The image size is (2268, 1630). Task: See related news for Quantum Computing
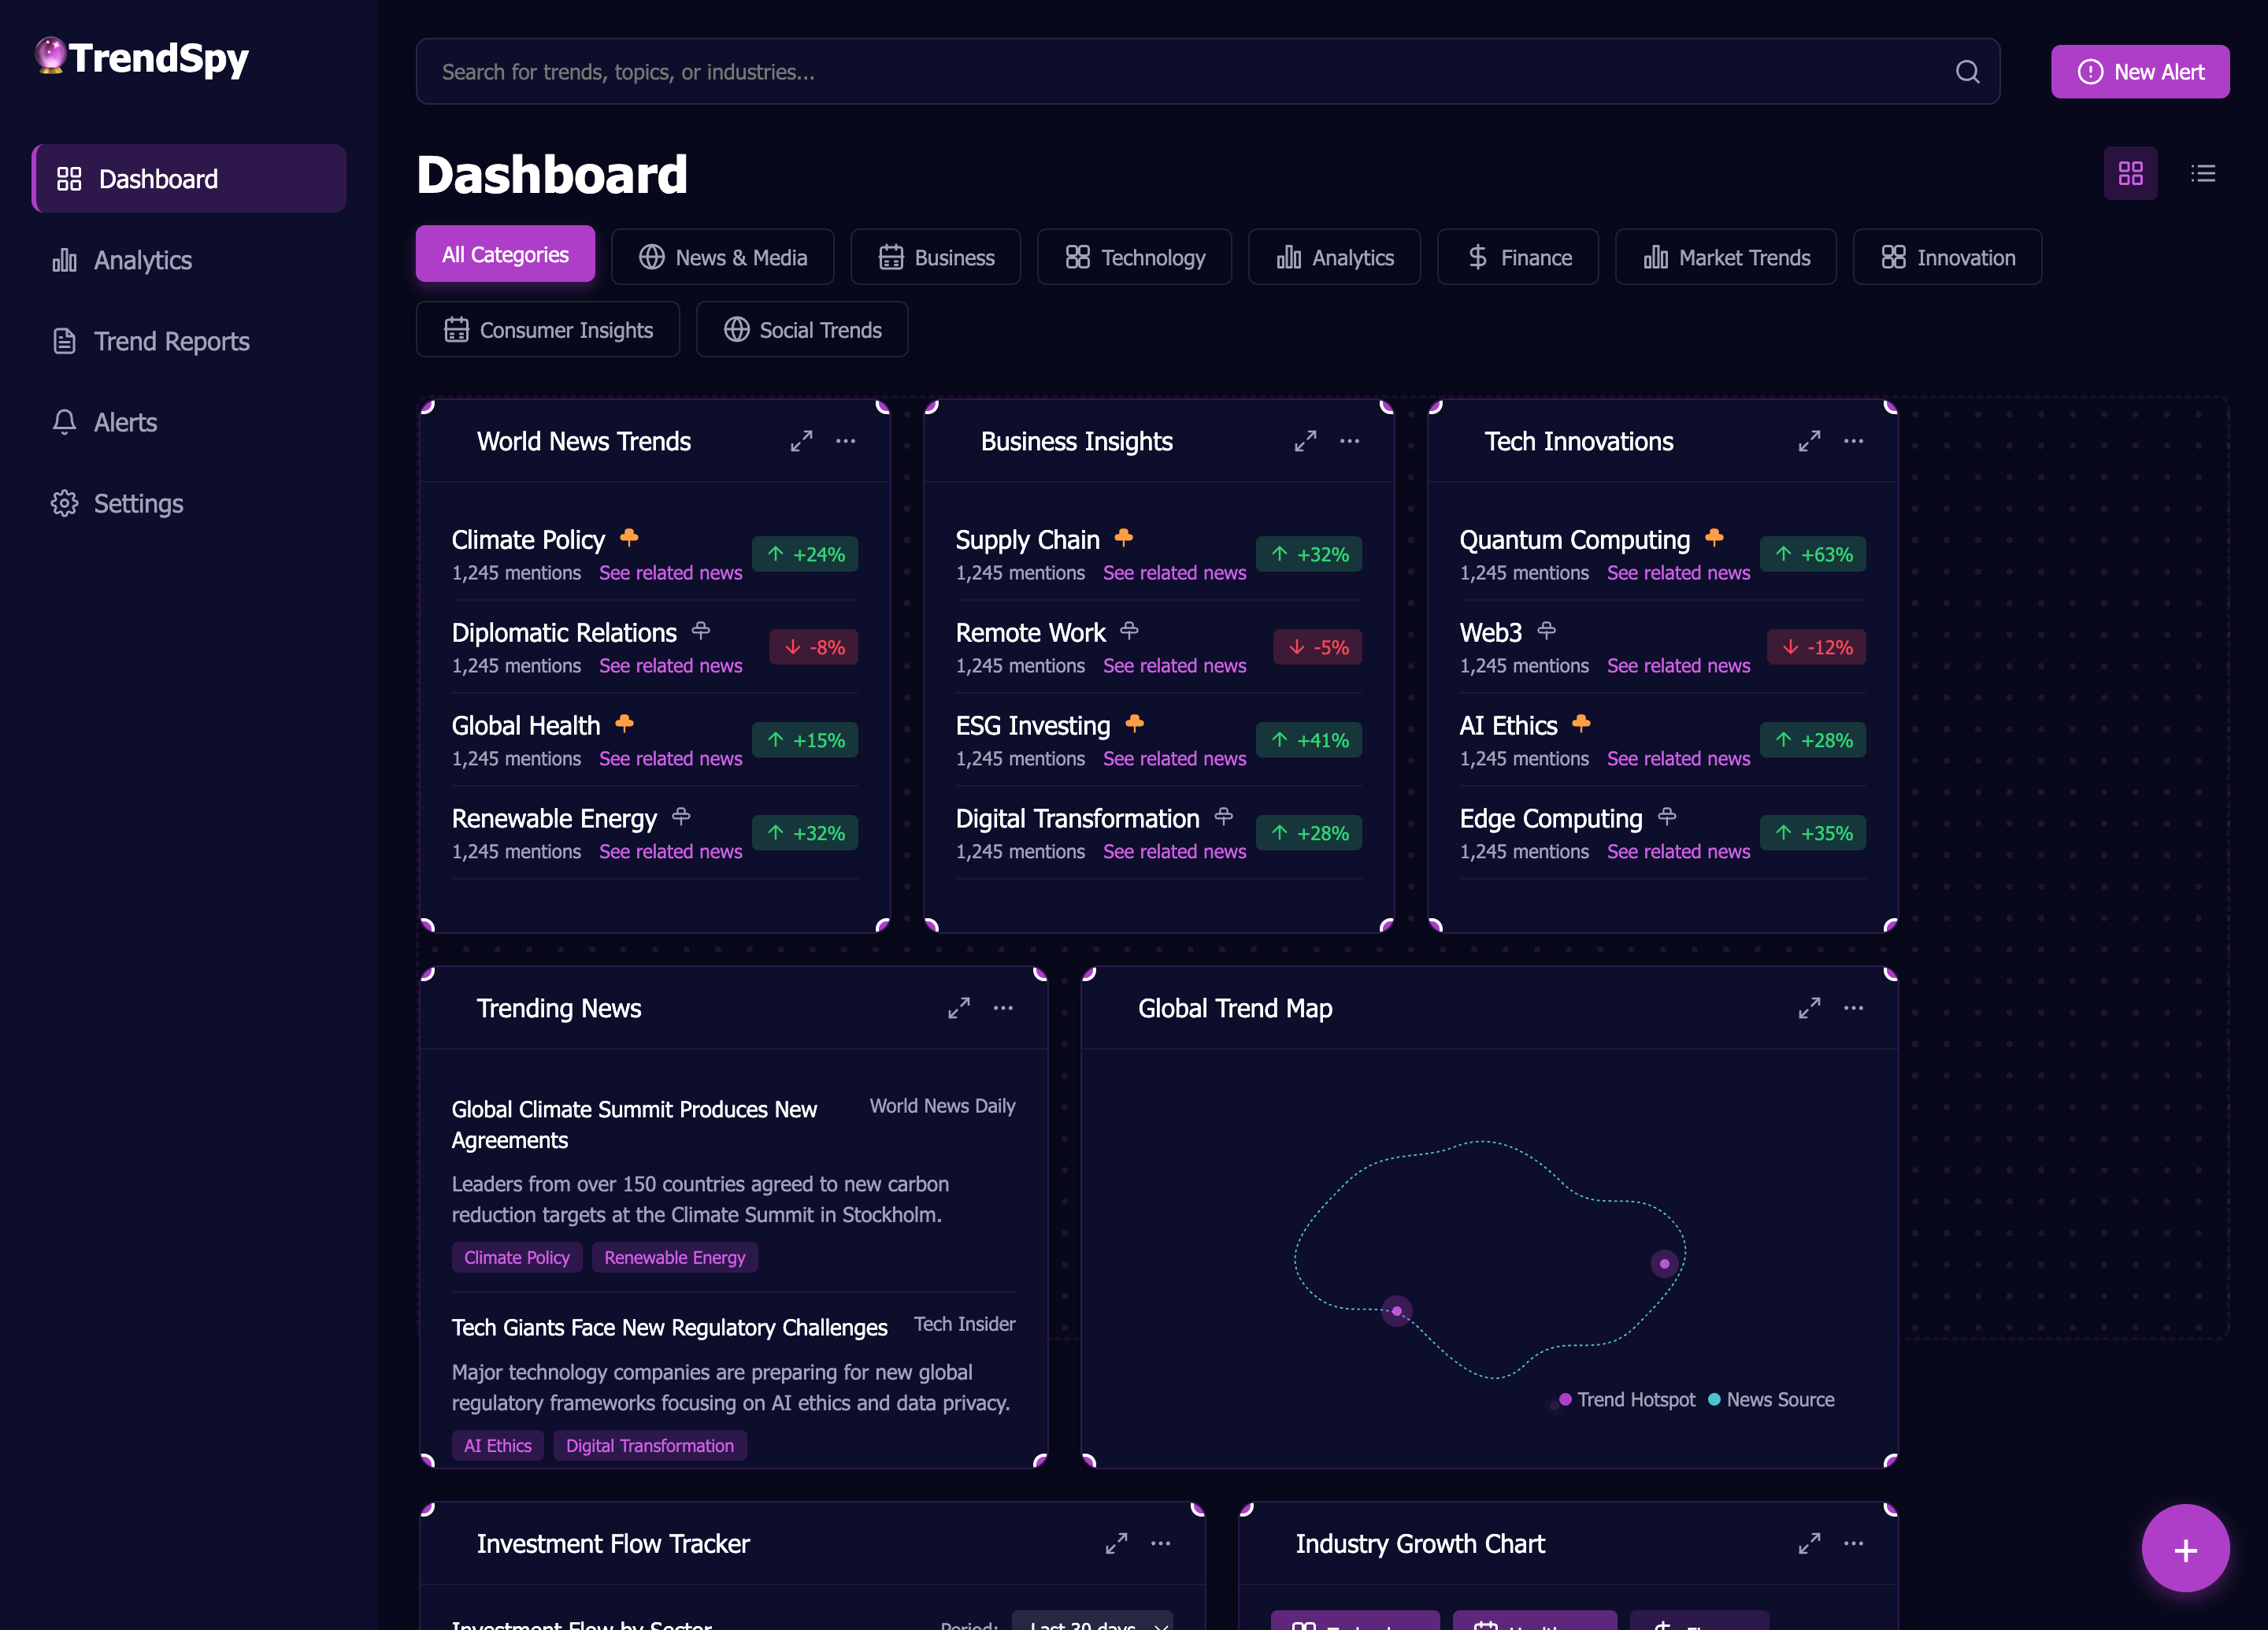tap(1678, 572)
